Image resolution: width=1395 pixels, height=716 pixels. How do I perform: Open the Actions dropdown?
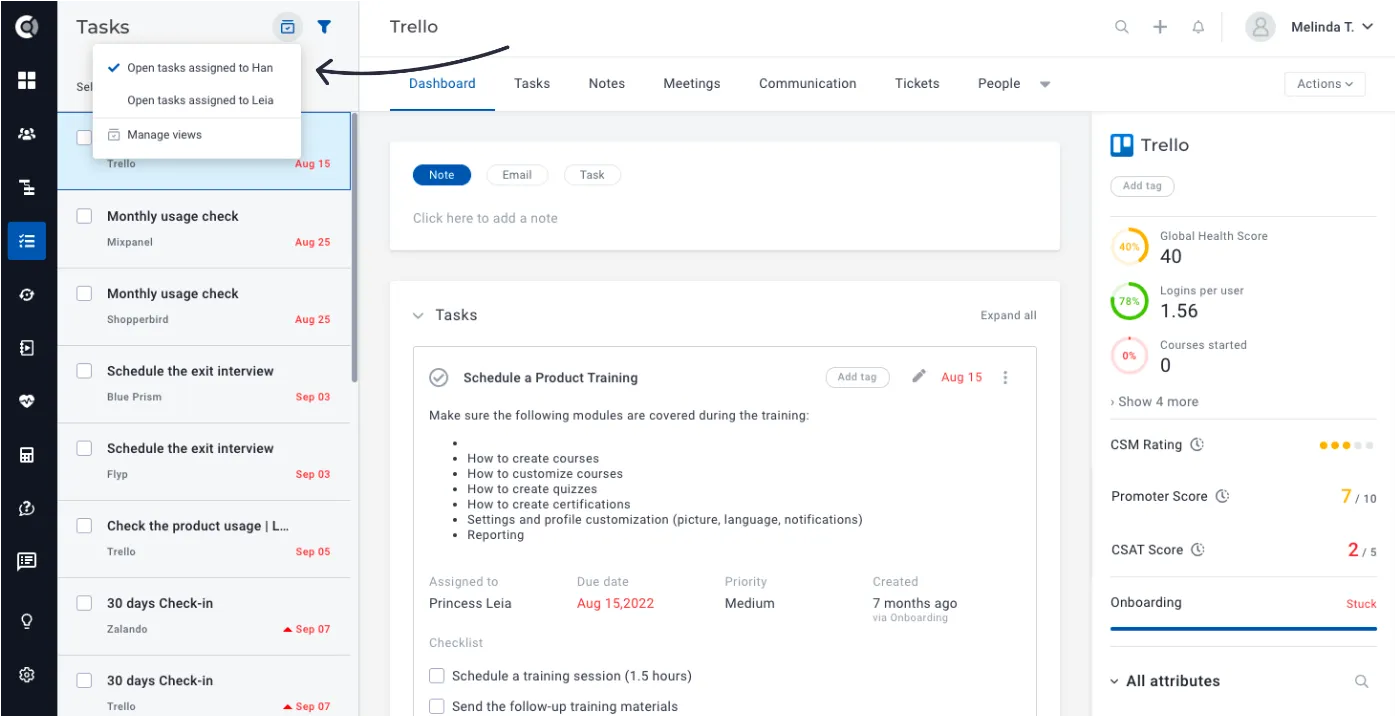tap(1324, 84)
